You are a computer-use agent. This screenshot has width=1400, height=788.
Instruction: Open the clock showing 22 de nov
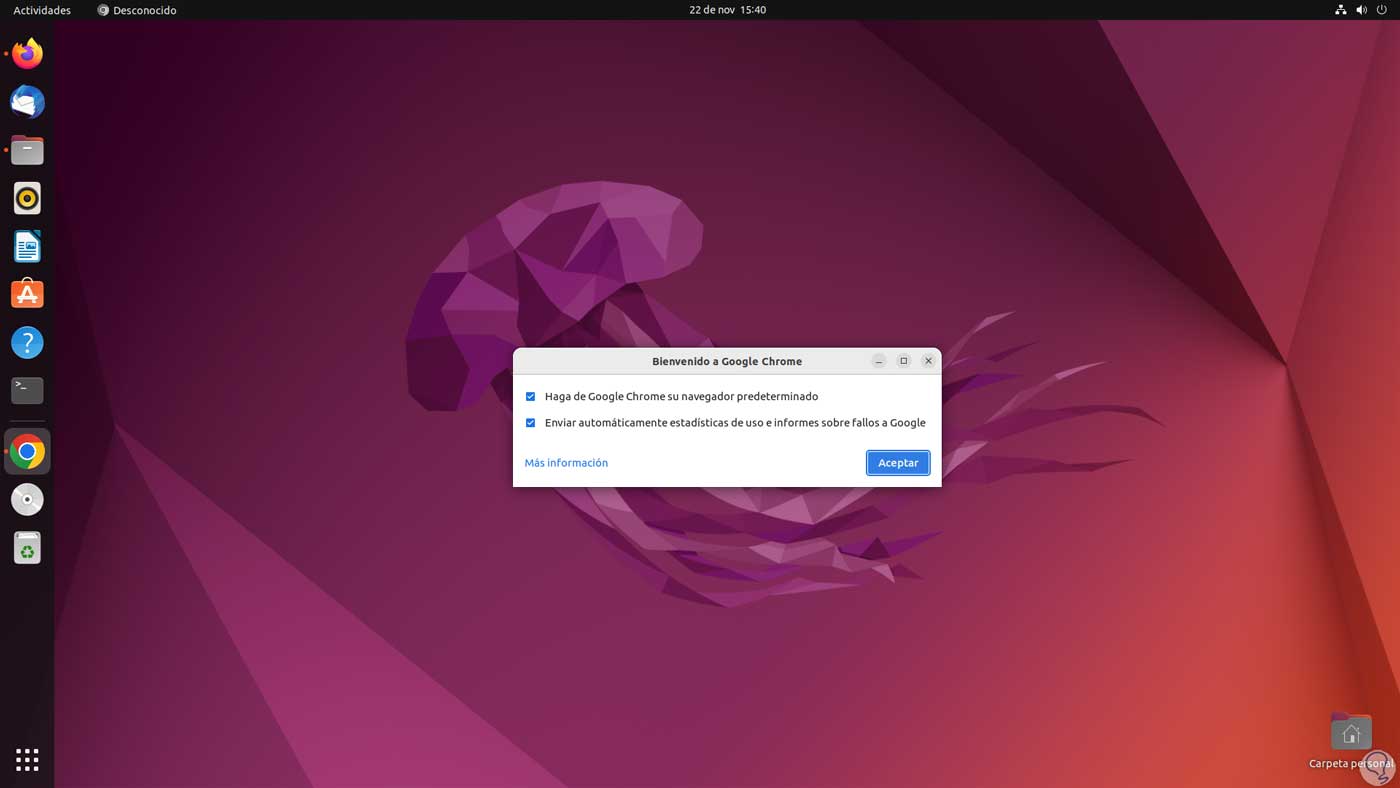(727, 10)
